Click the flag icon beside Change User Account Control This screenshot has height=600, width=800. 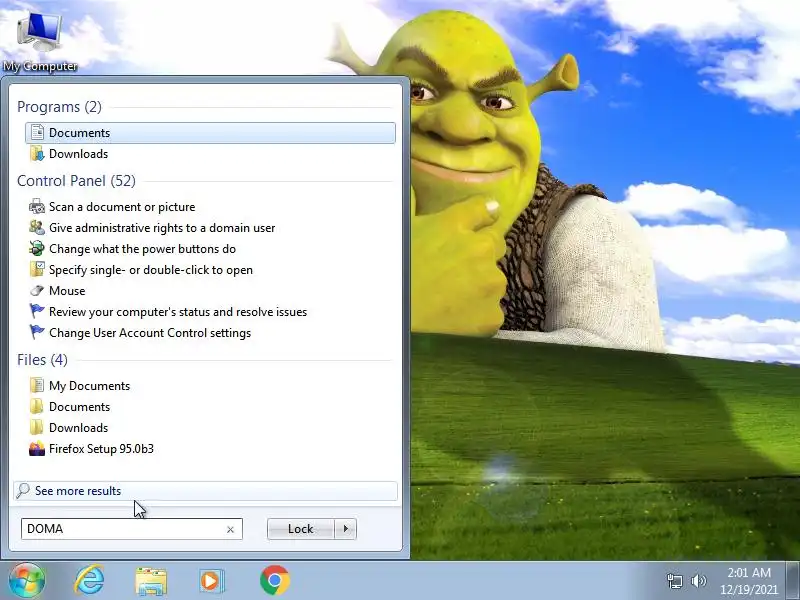click(37, 332)
